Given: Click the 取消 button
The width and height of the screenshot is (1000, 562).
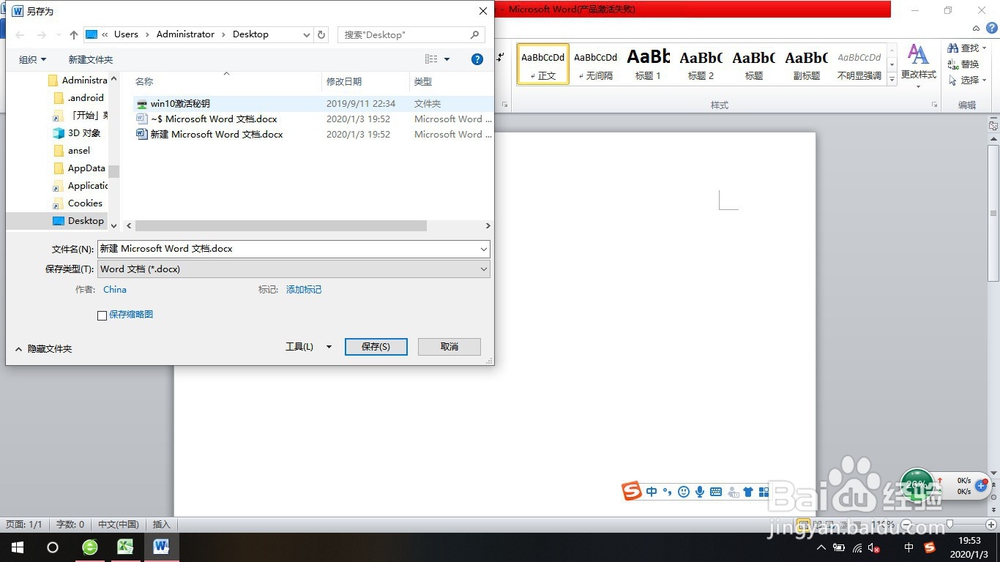Looking at the screenshot, I should click(449, 346).
